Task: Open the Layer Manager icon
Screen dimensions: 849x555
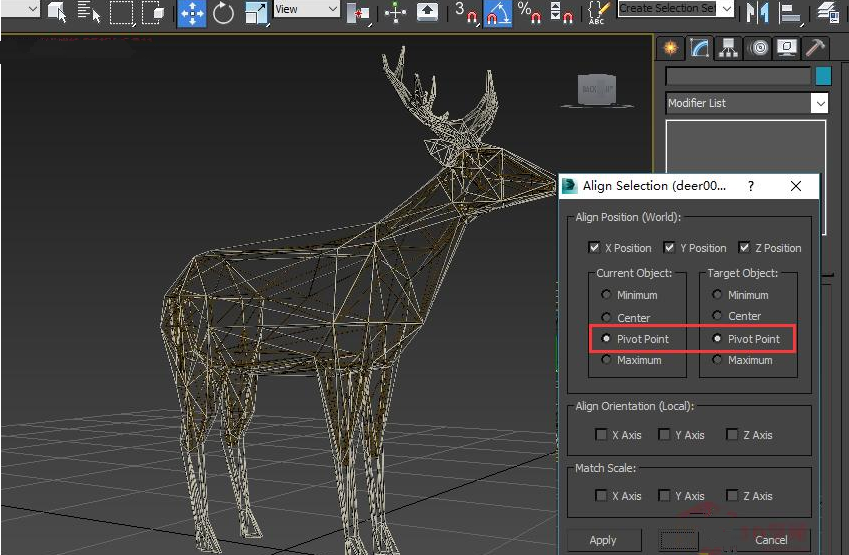Action: tap(828, 11)
